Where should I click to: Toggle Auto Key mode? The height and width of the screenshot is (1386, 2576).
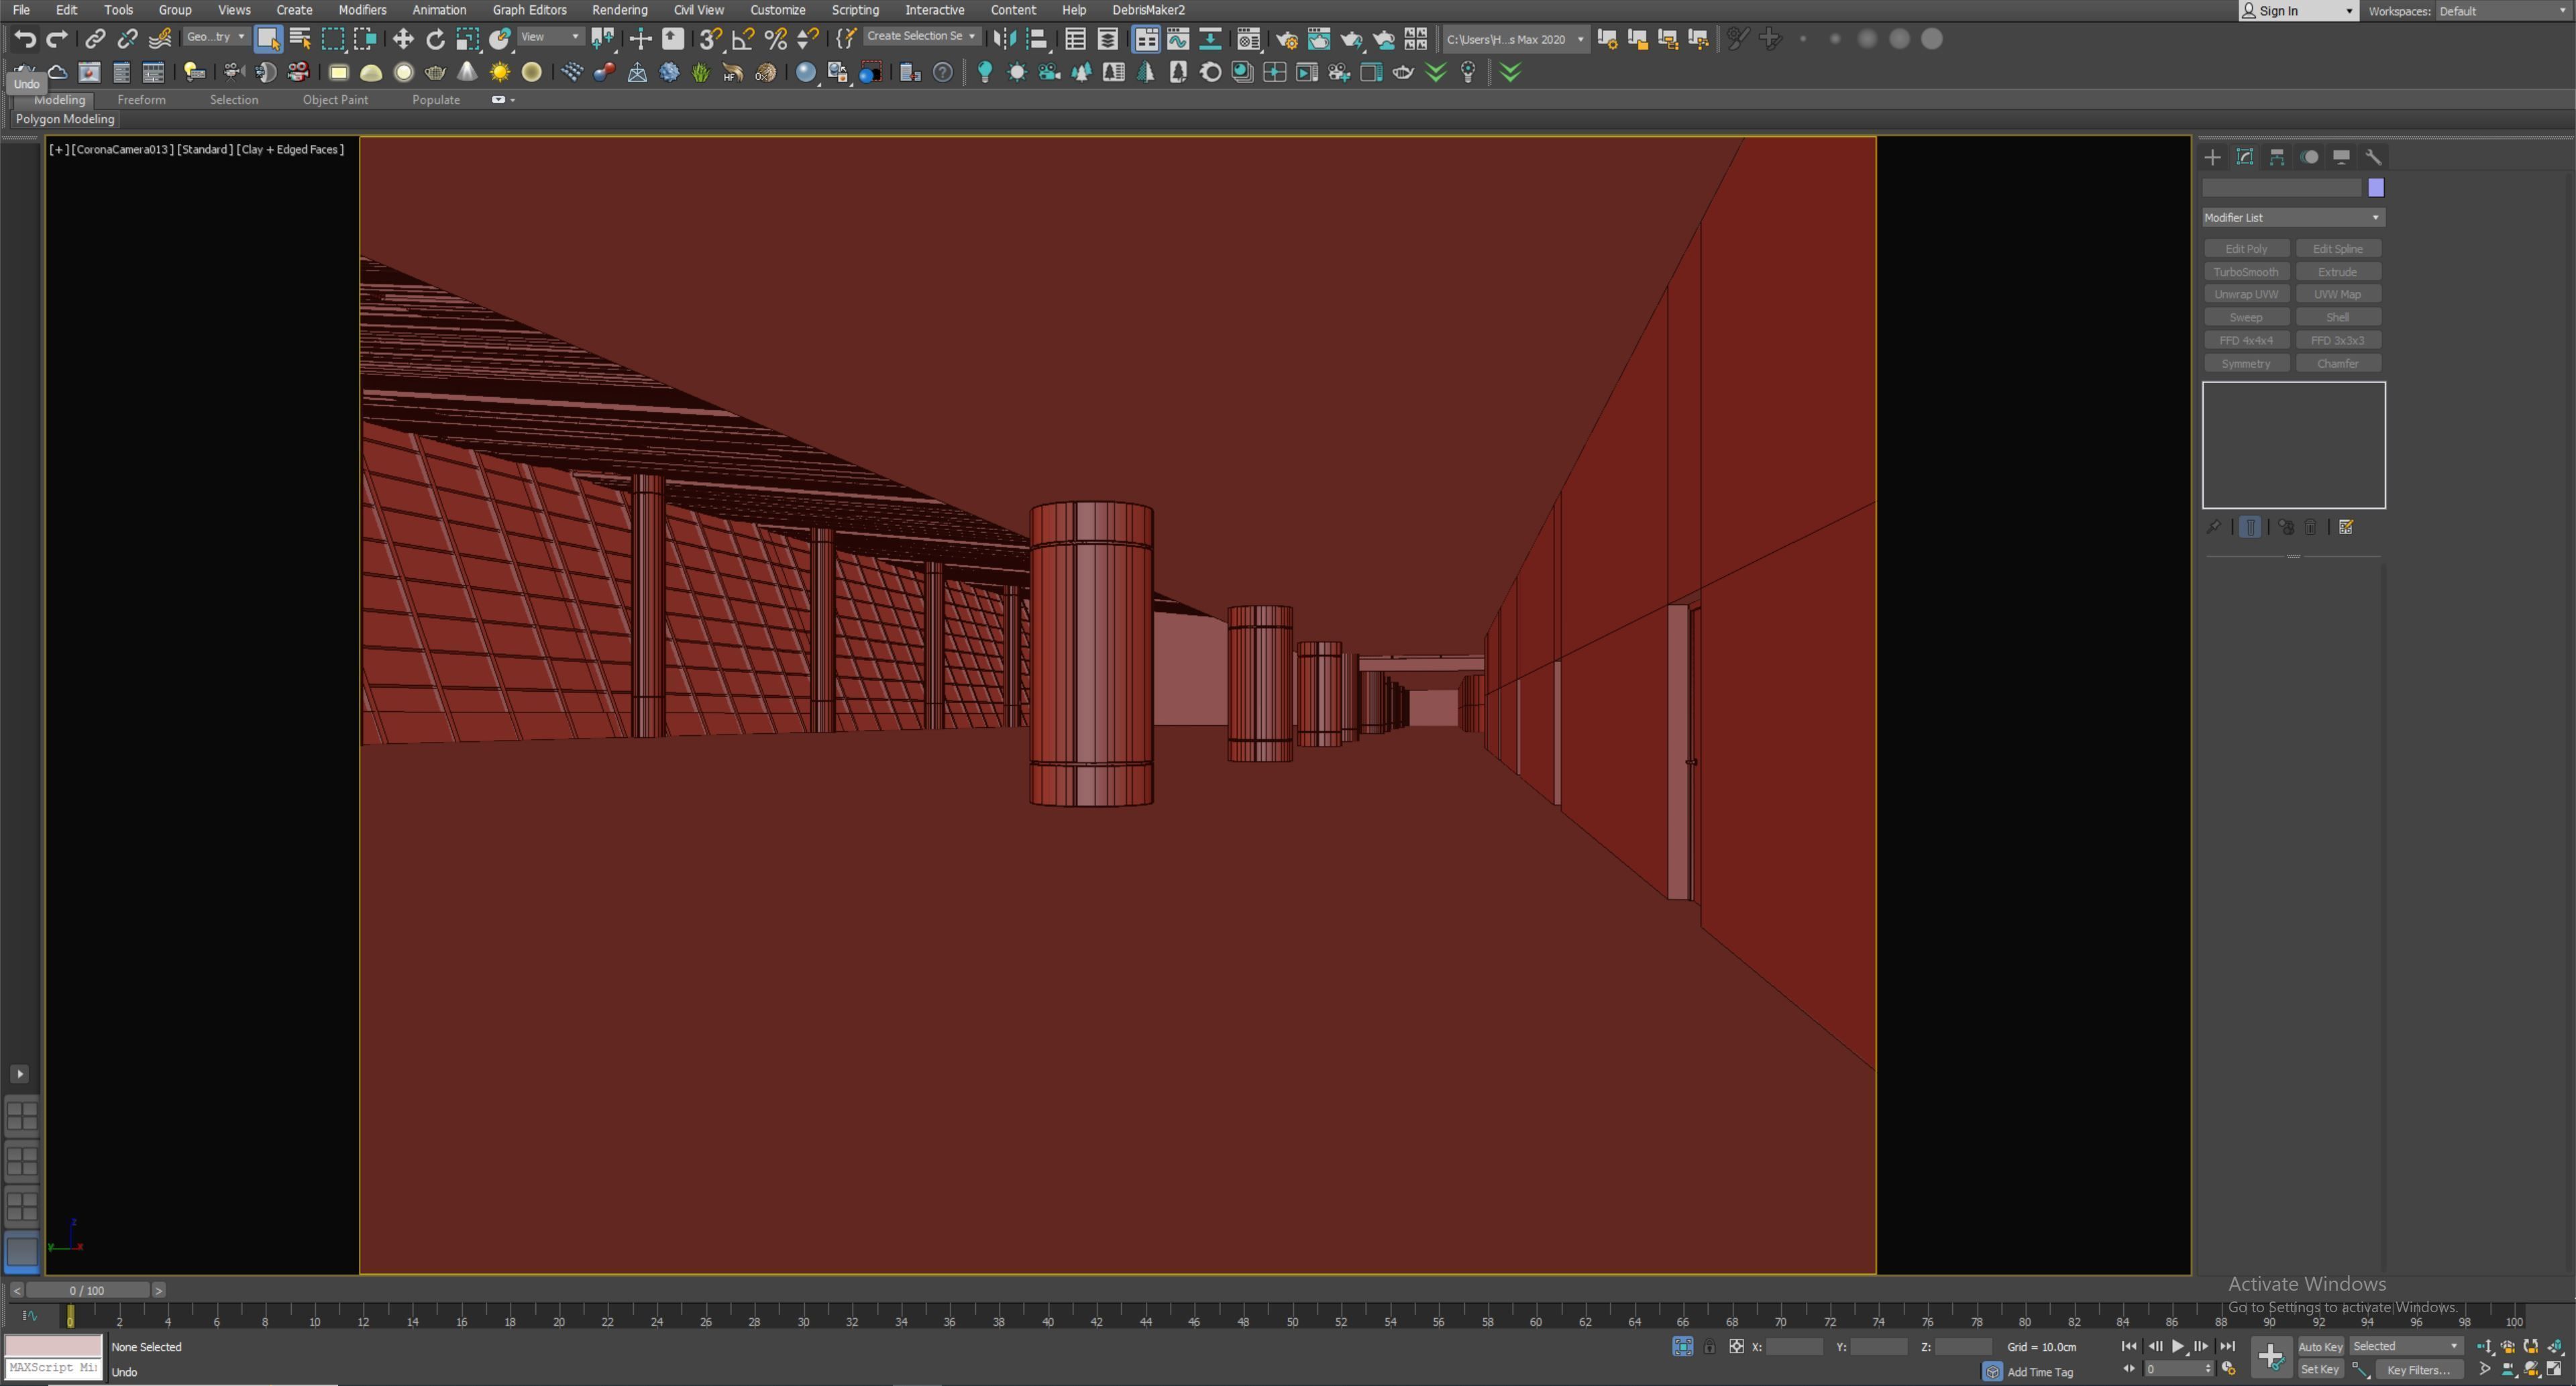(2320, 1347)
